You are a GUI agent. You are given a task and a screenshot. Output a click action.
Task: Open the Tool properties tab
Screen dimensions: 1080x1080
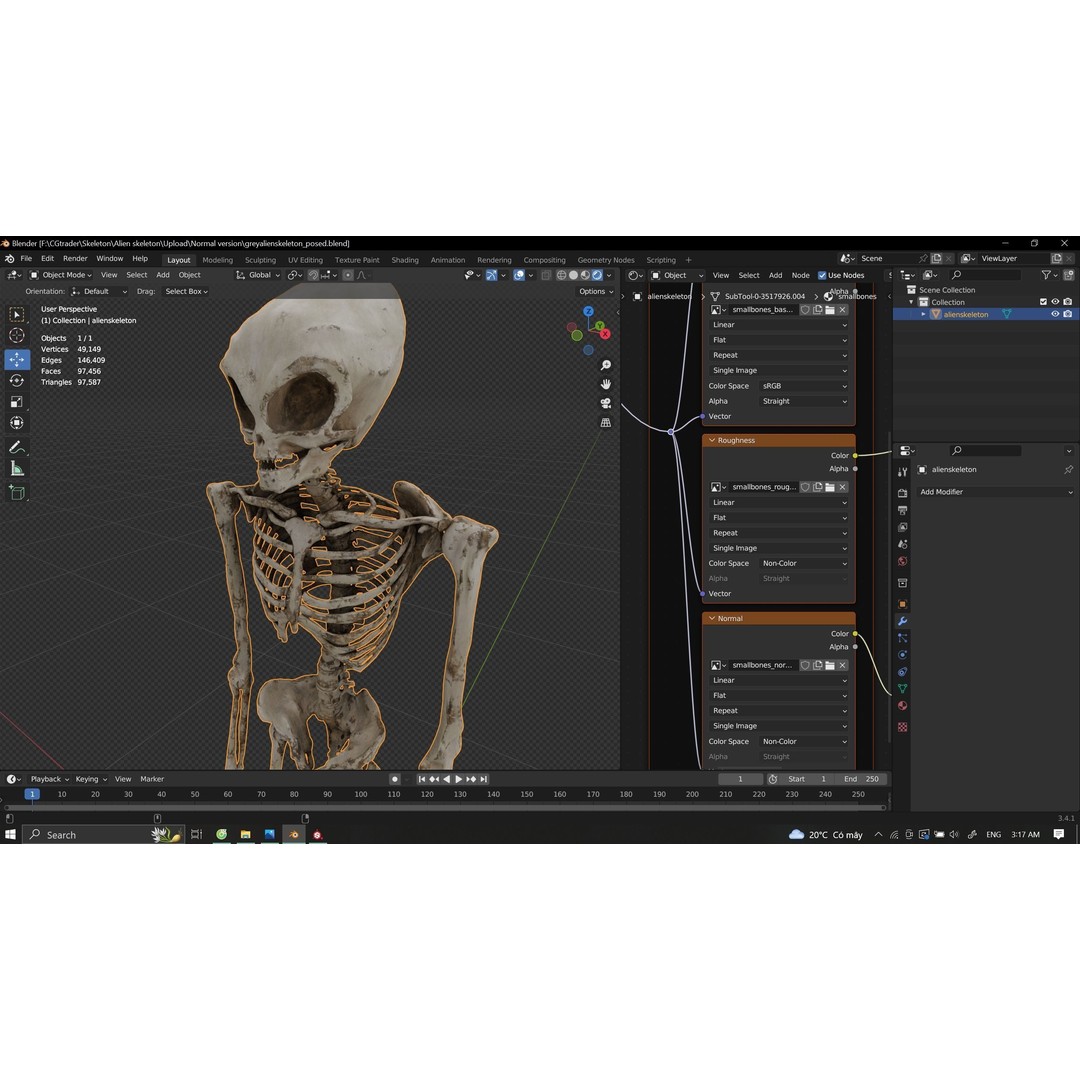coord(902,472)
